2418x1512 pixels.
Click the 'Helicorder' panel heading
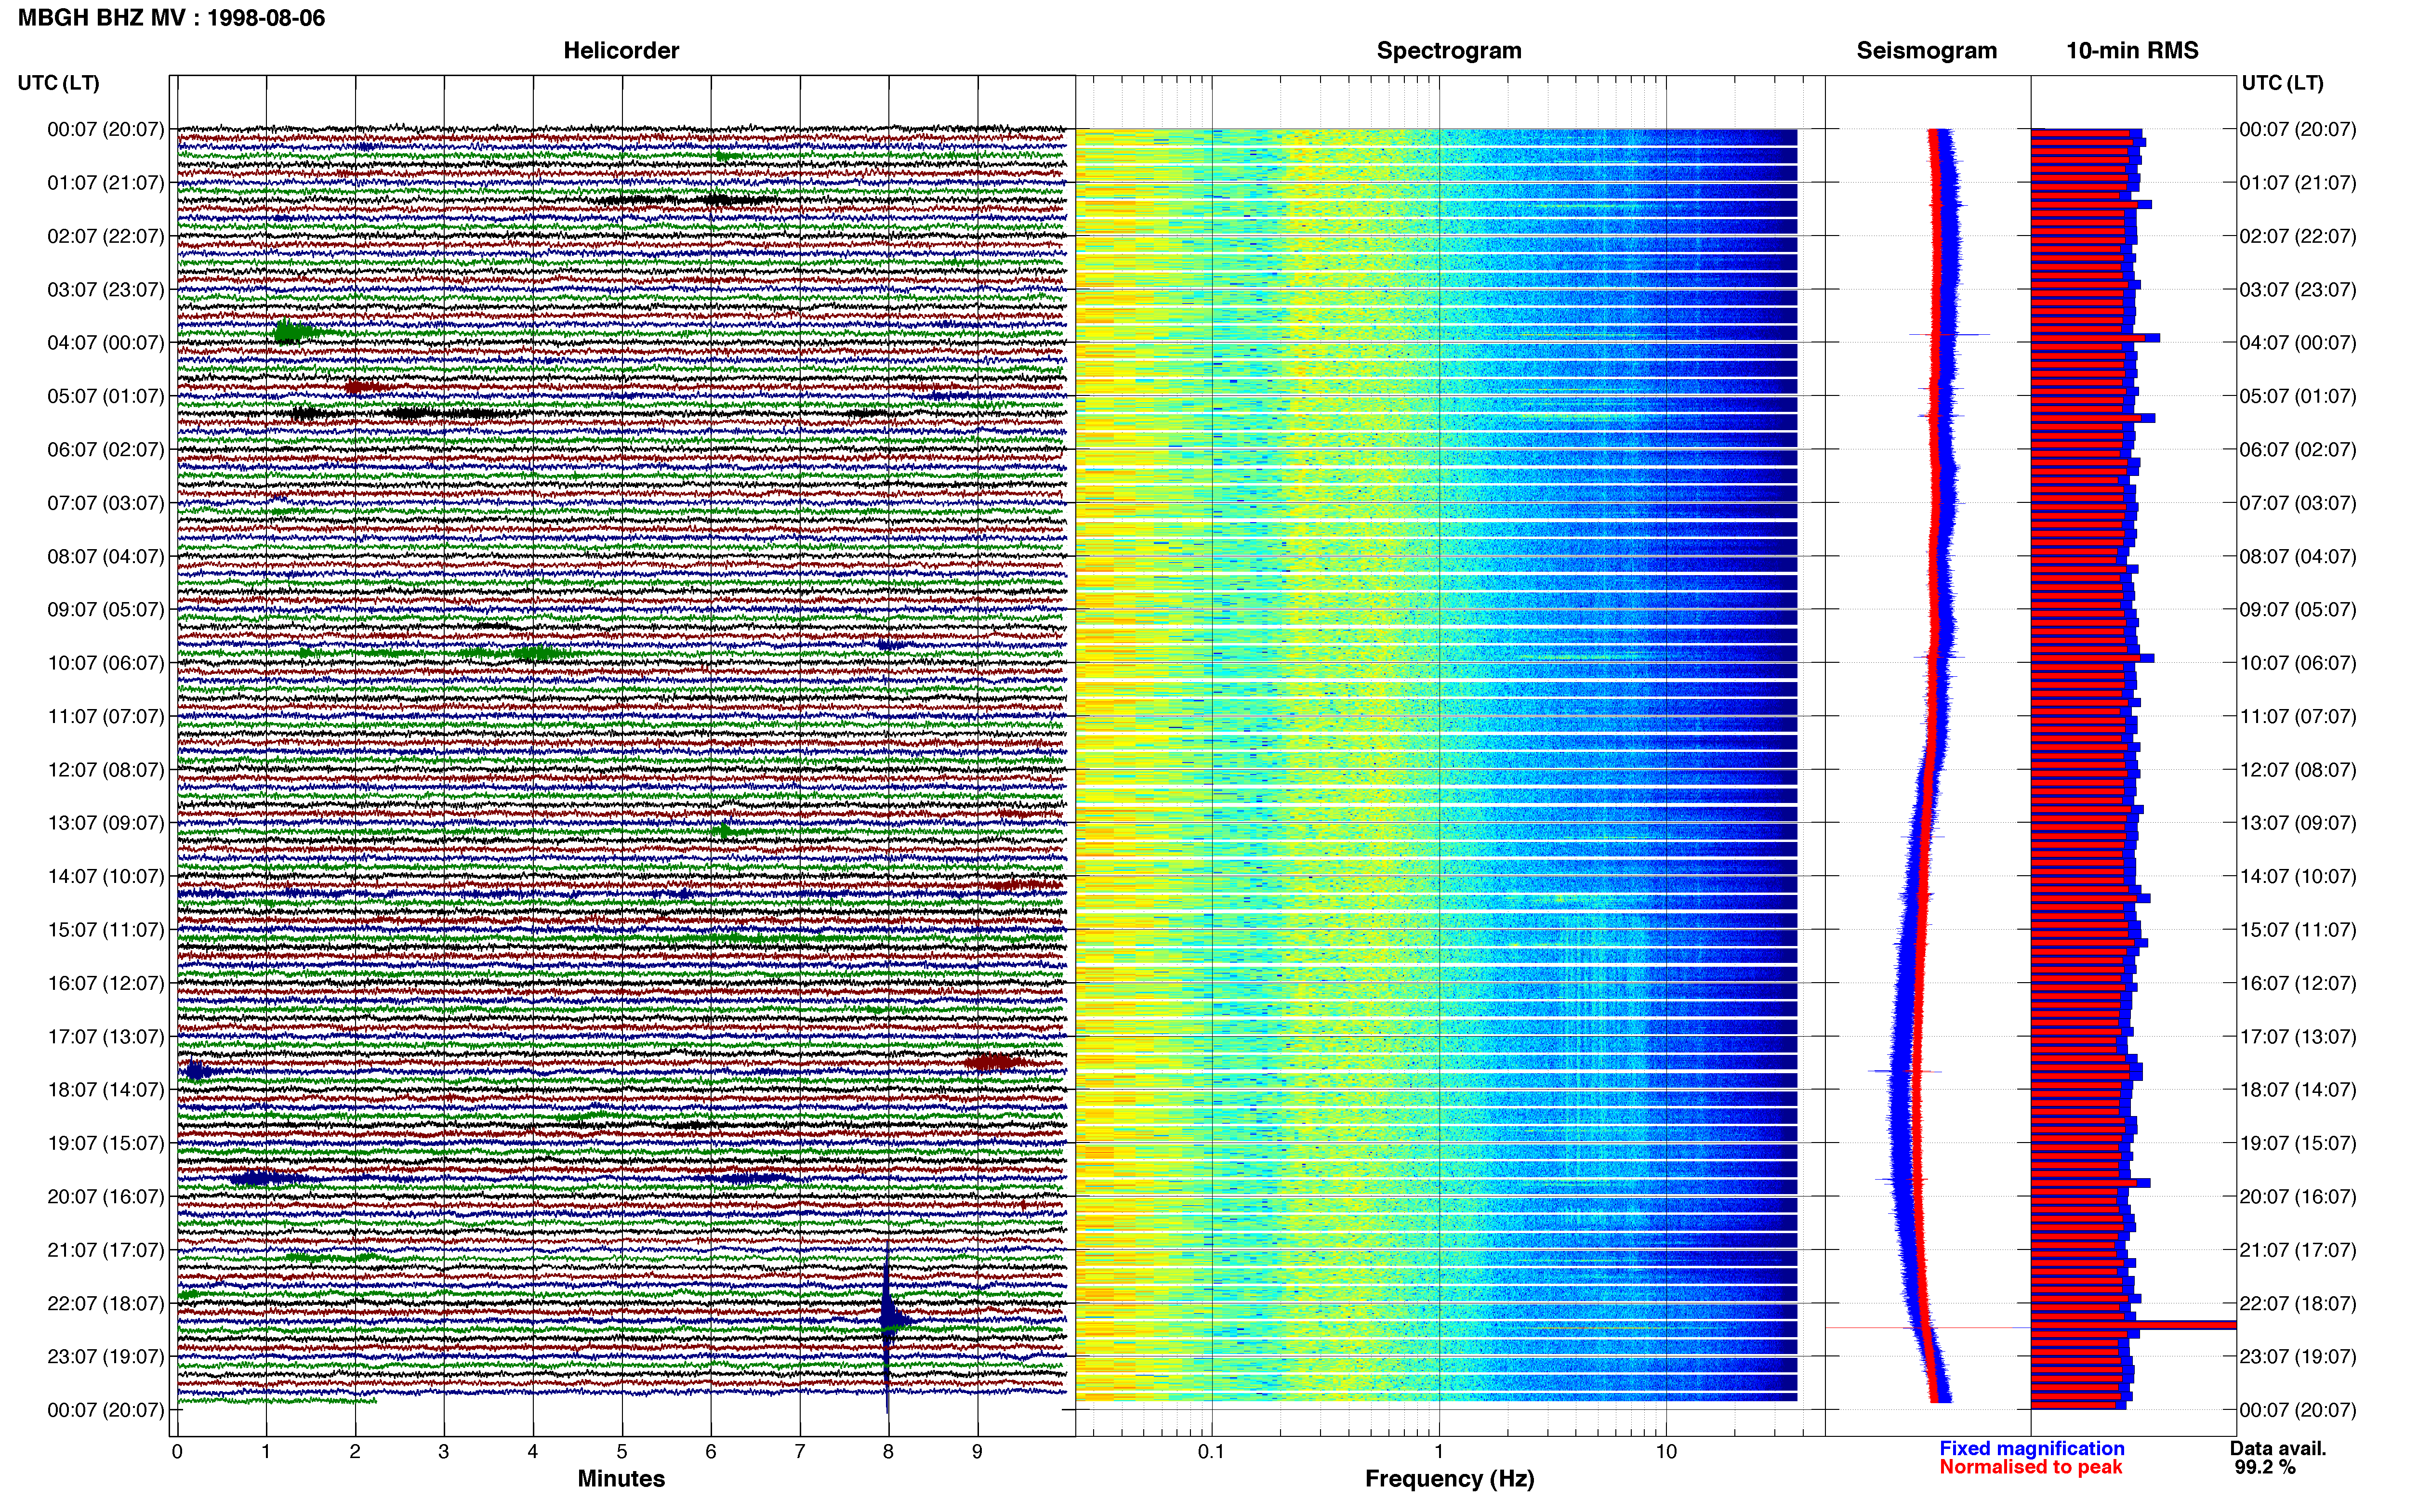621,51
